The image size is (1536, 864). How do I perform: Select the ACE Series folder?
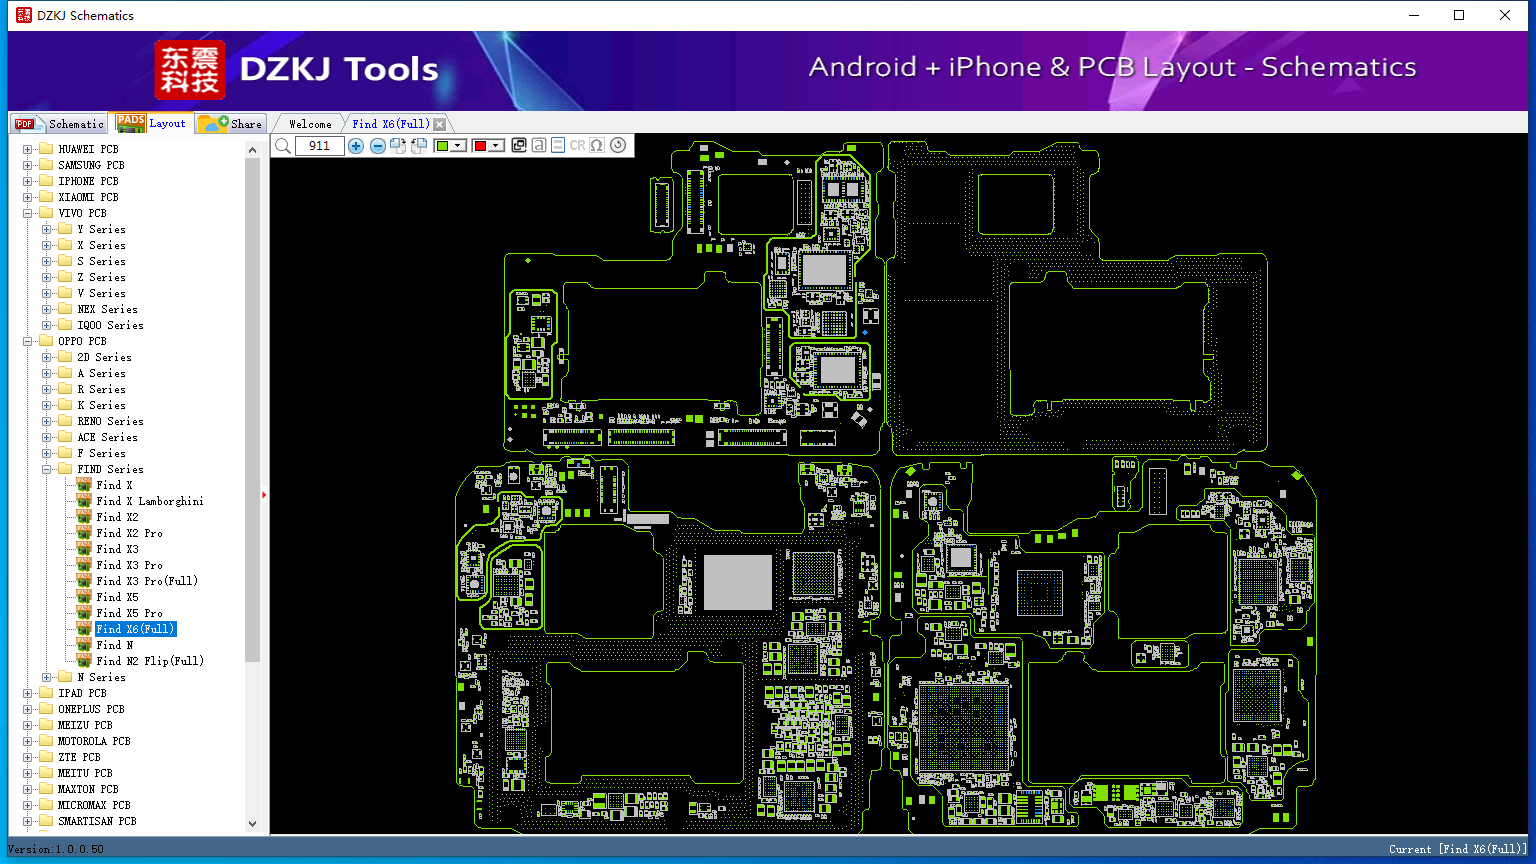(x=107, y=437)
